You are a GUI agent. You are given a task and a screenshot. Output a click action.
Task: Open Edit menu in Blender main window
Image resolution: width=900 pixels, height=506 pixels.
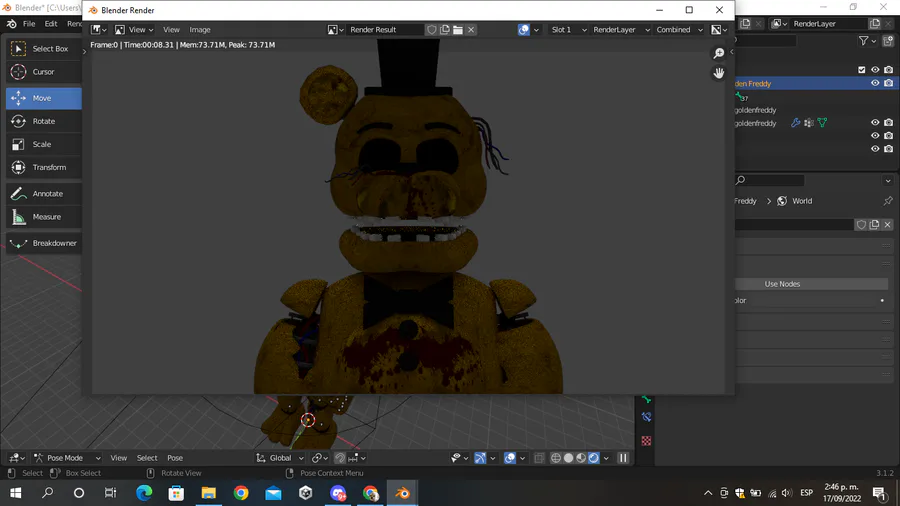coord(51,24)
